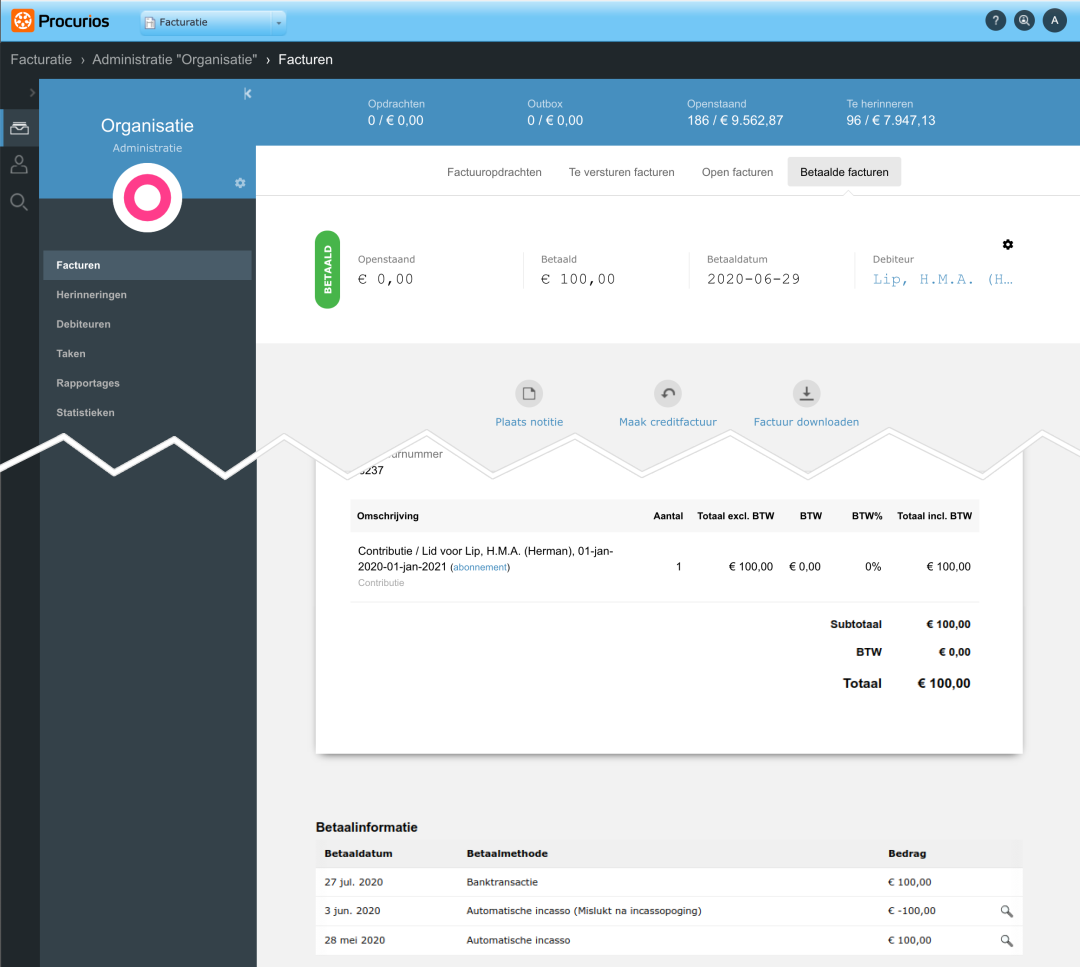1080x967 pixels.
Task: Click the Betaalinformatie heading
Action: pyautogui.click(x=366, y=827)
